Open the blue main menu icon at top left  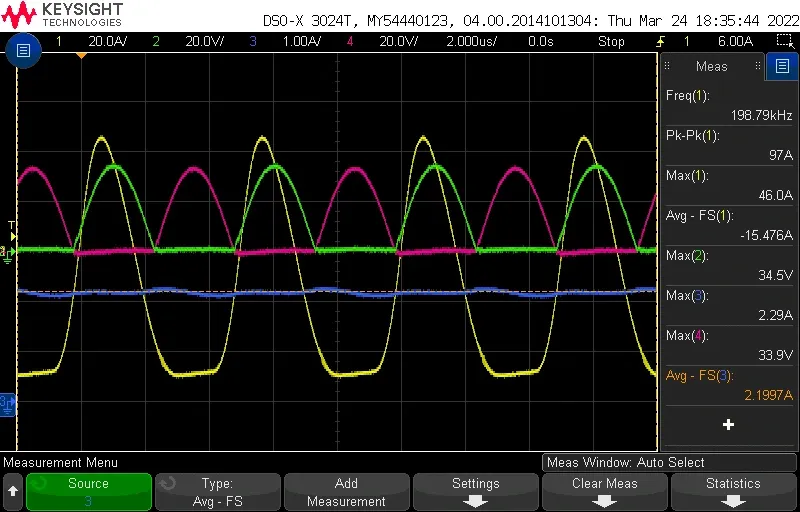tap(23, 50)
